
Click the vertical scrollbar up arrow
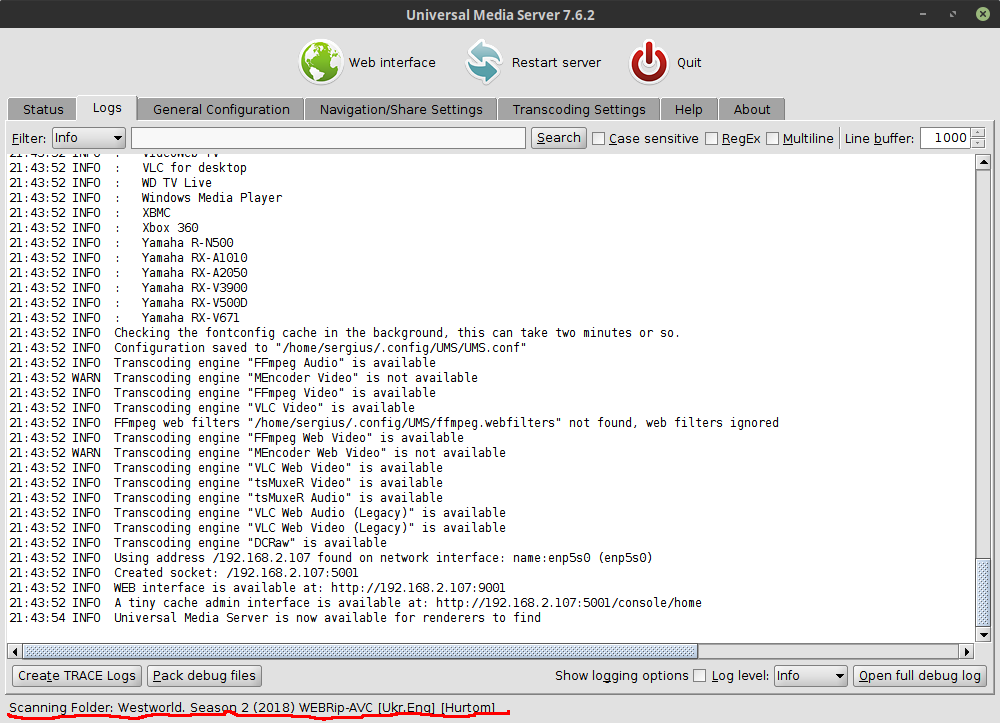[983, 162]
